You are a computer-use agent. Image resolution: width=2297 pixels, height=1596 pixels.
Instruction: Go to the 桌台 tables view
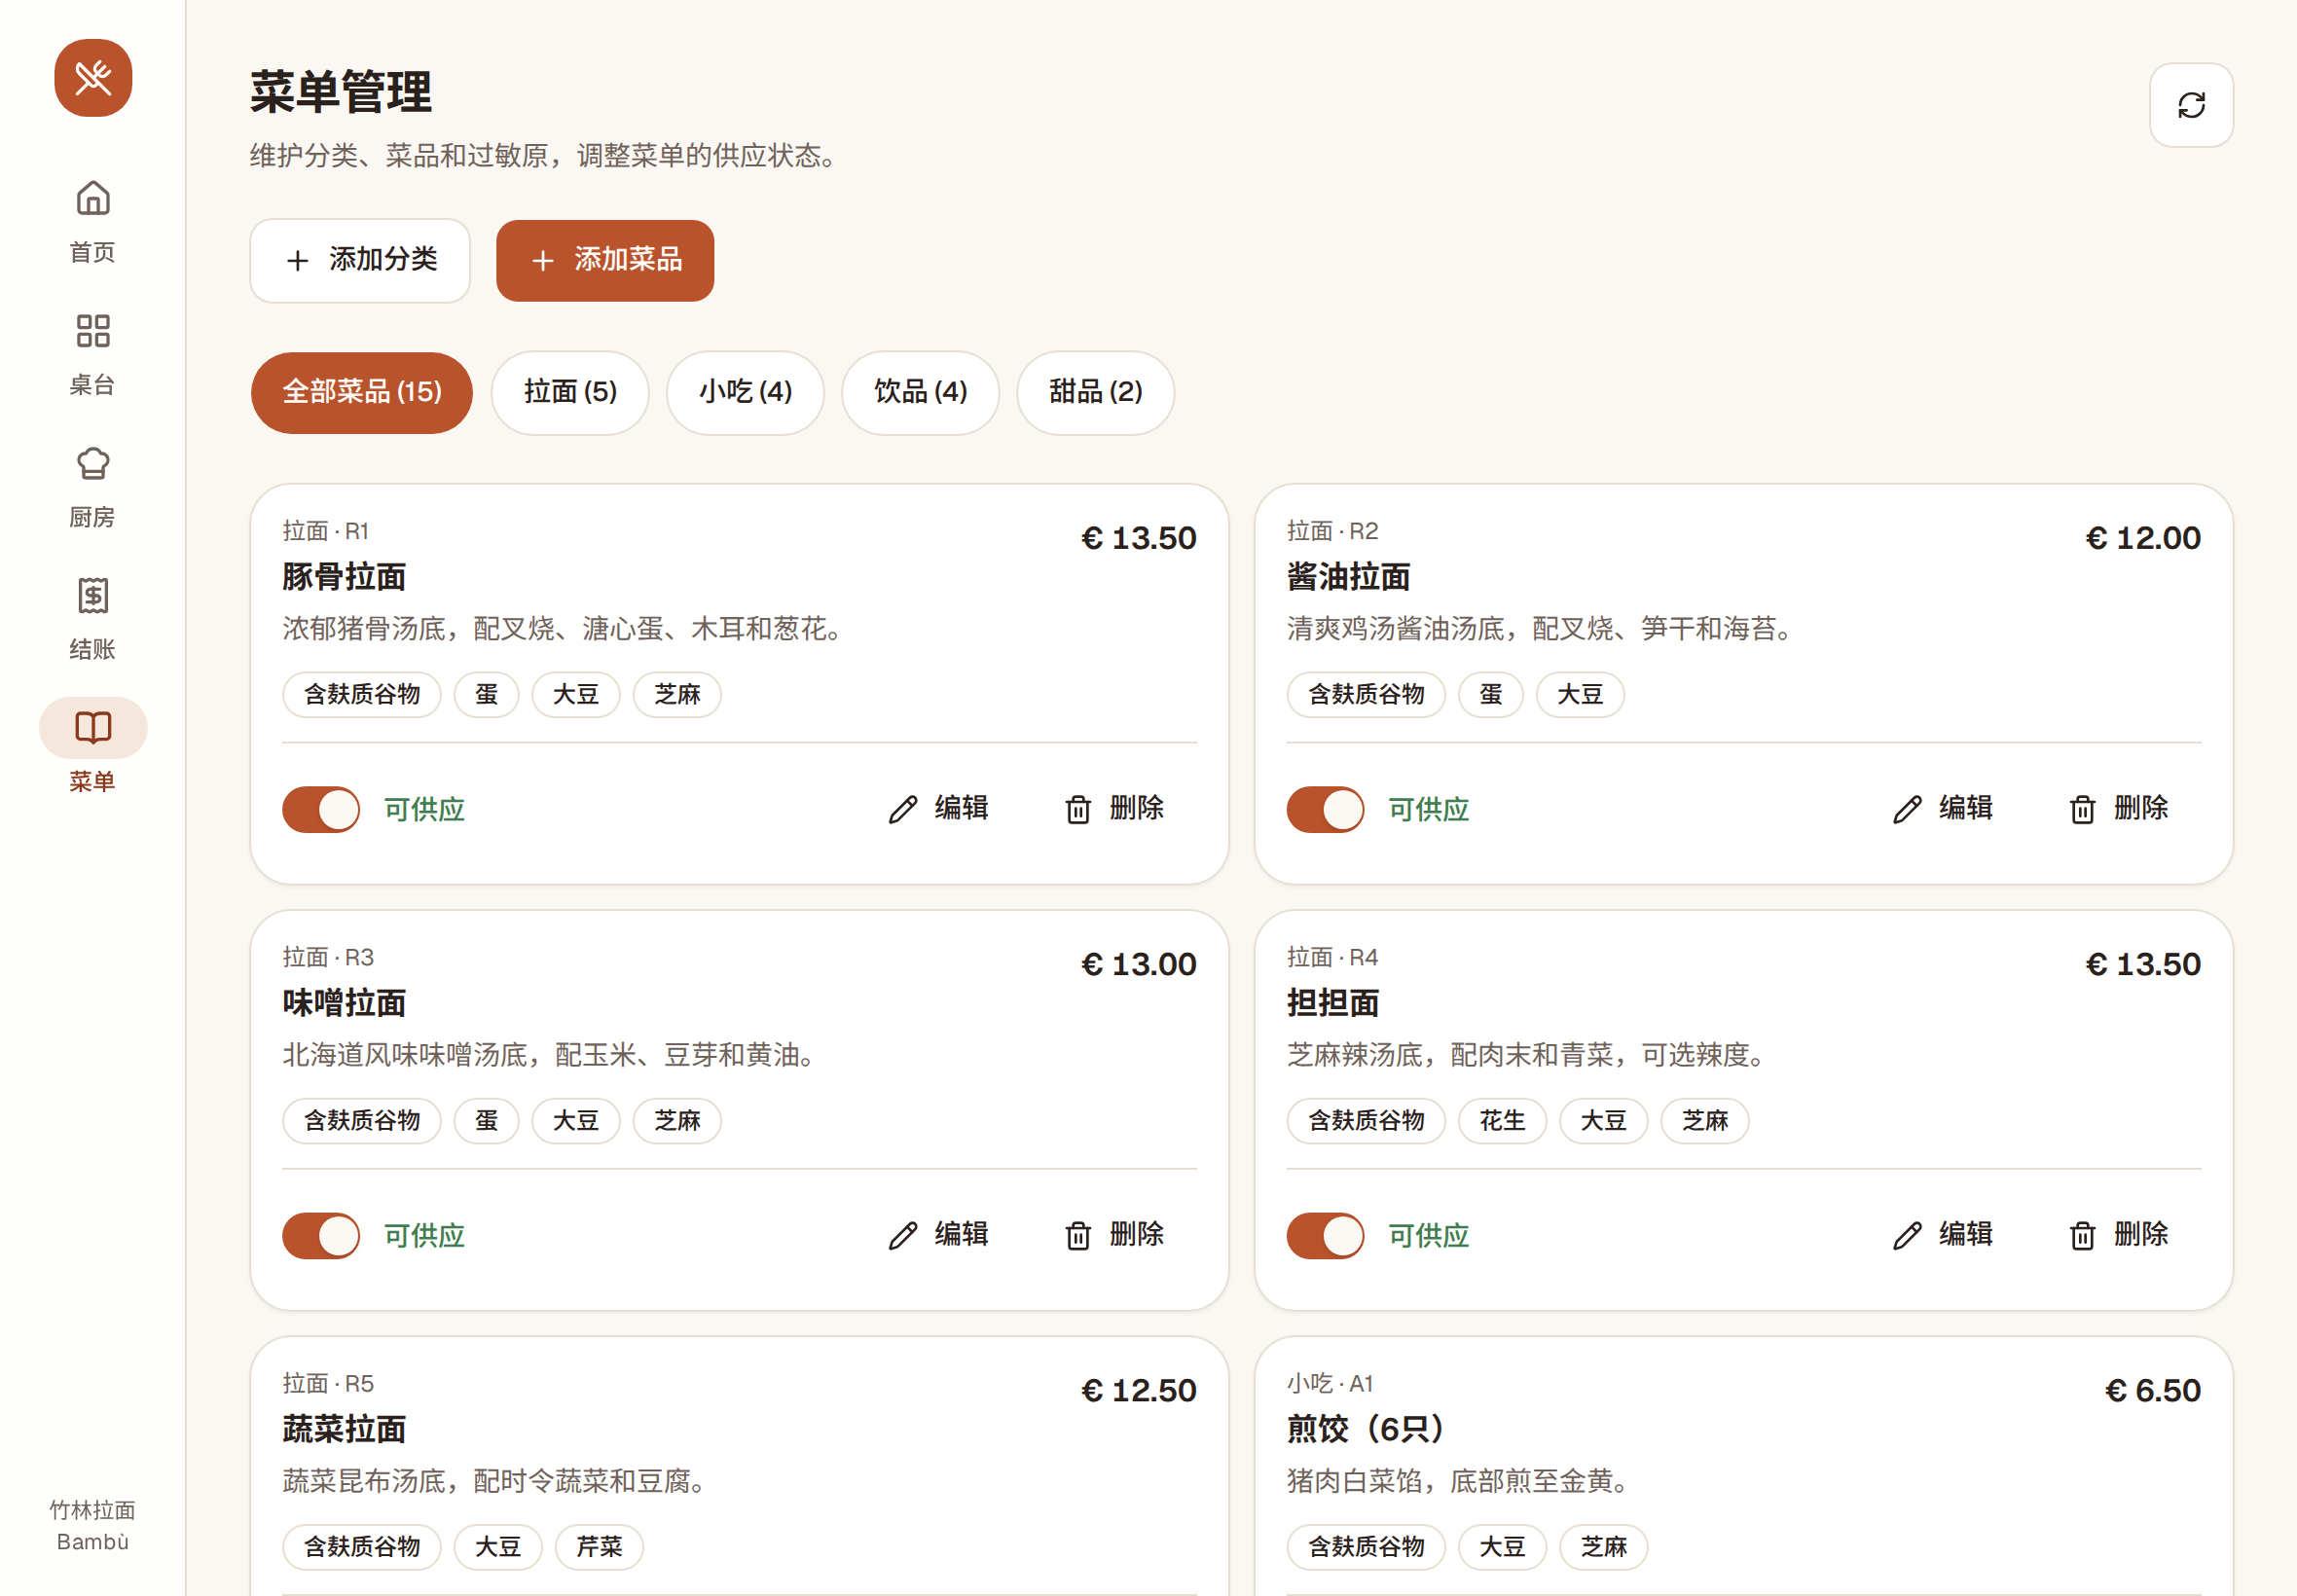point(93,355)
